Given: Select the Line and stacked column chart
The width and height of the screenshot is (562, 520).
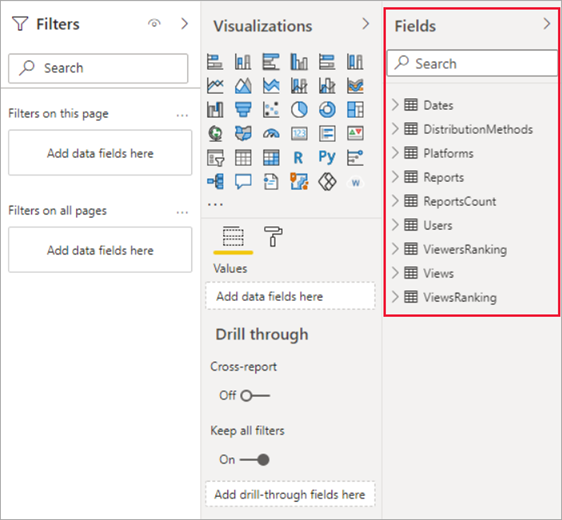Looking at the screenshot, I should (299, 86).
